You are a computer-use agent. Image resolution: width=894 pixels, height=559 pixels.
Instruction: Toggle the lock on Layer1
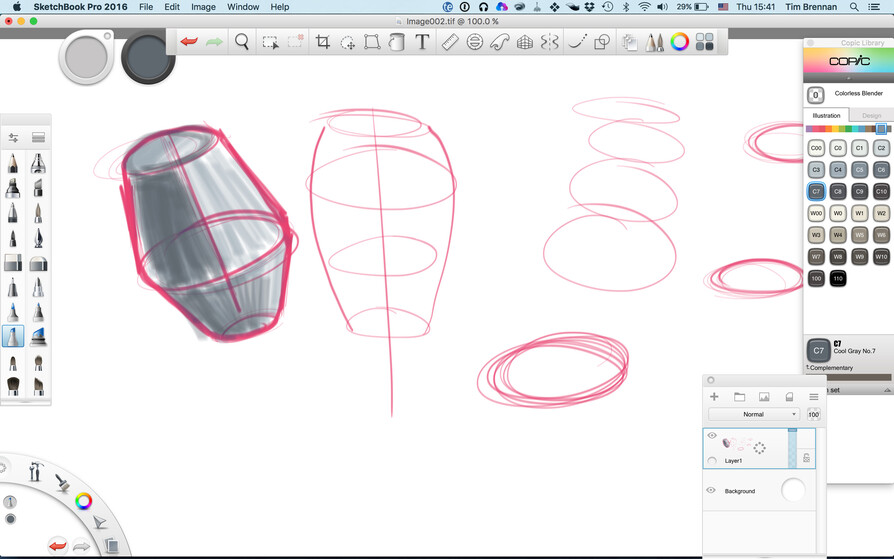click(806, 458)
